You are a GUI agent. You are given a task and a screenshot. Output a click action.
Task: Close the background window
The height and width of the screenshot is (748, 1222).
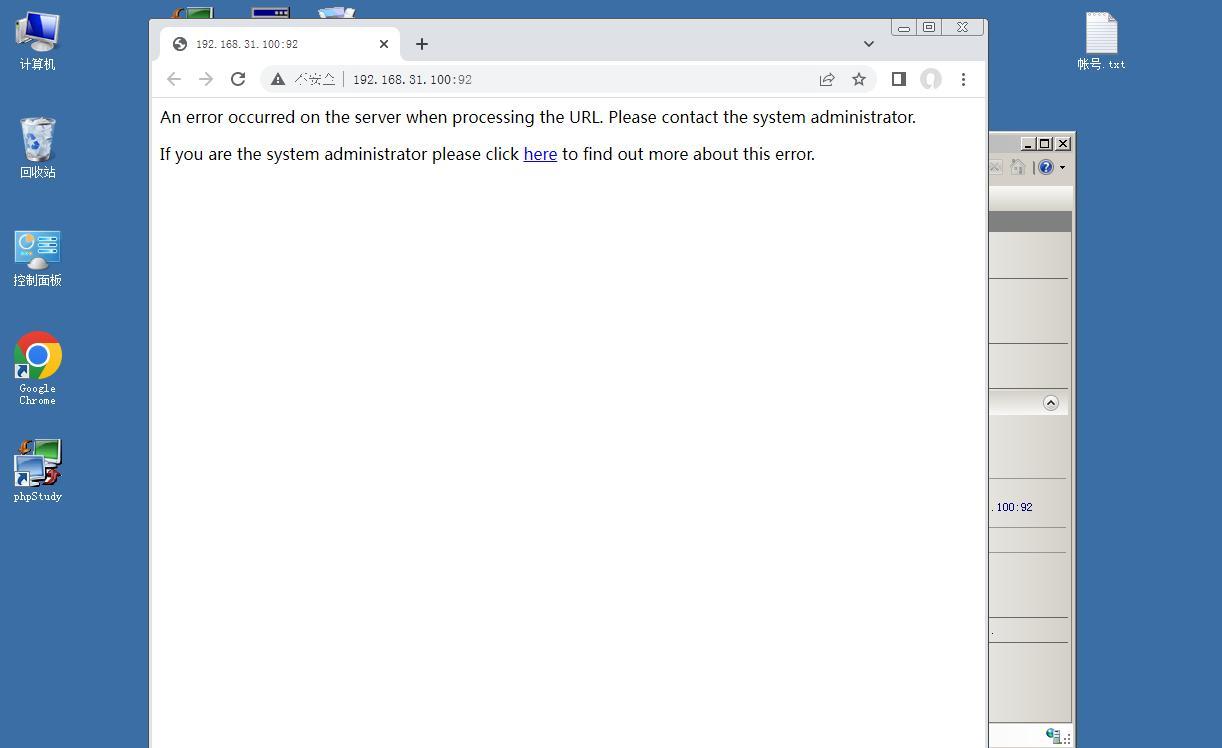click(1063, 143)
